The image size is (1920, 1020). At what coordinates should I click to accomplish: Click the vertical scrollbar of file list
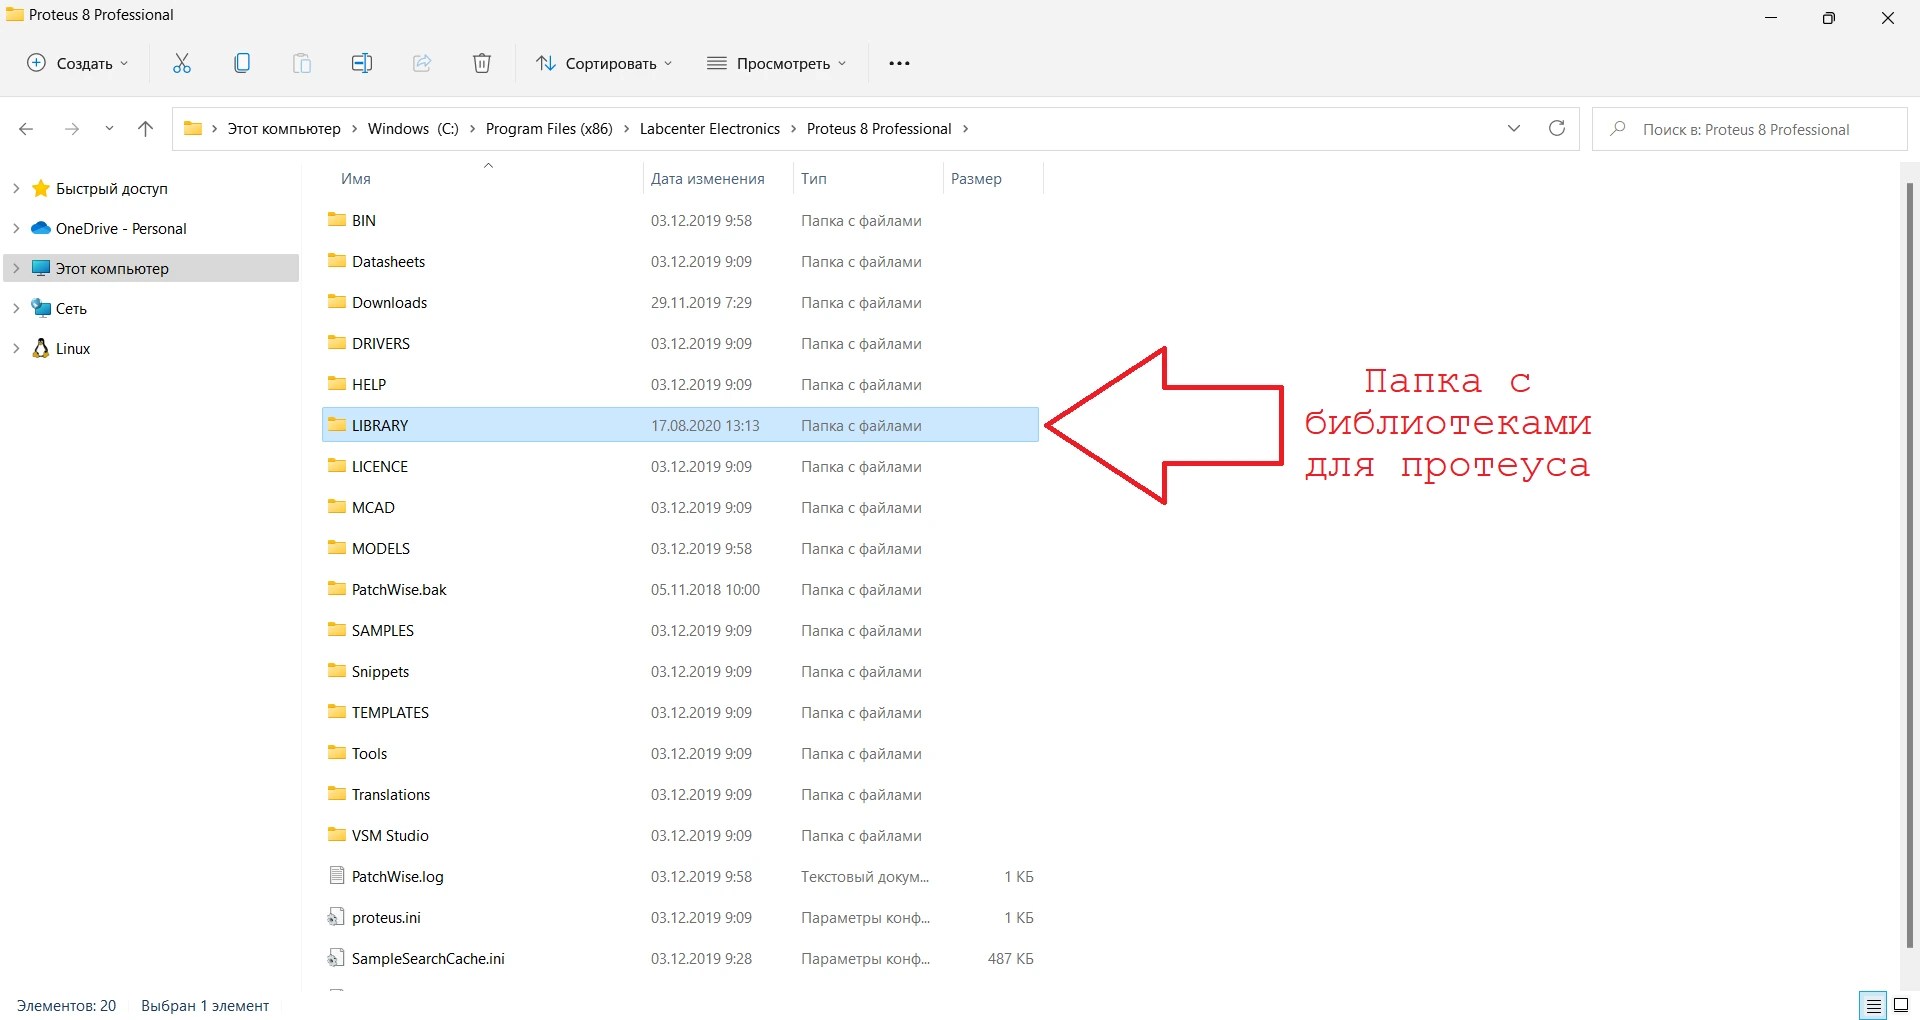(1909, 560)
